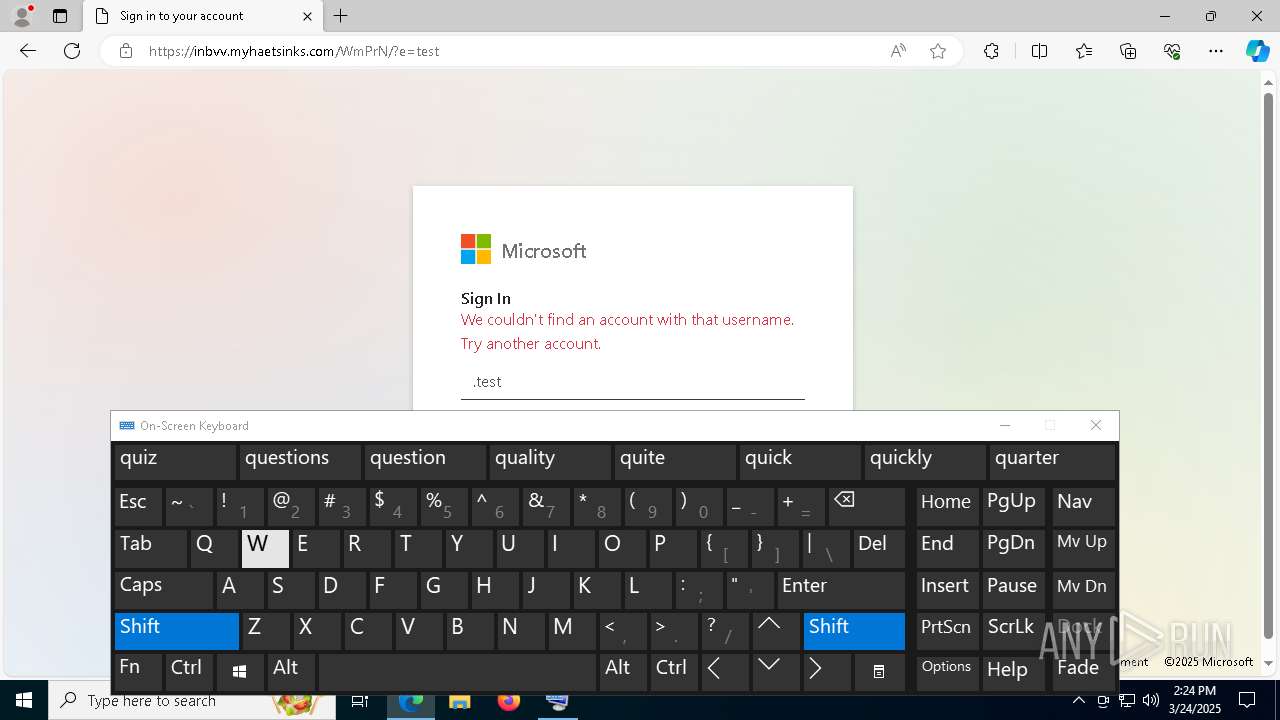The width and height of the screenshot is (1280, 720).
Task: Tap the PrtScn key
Action: [947, 629]
